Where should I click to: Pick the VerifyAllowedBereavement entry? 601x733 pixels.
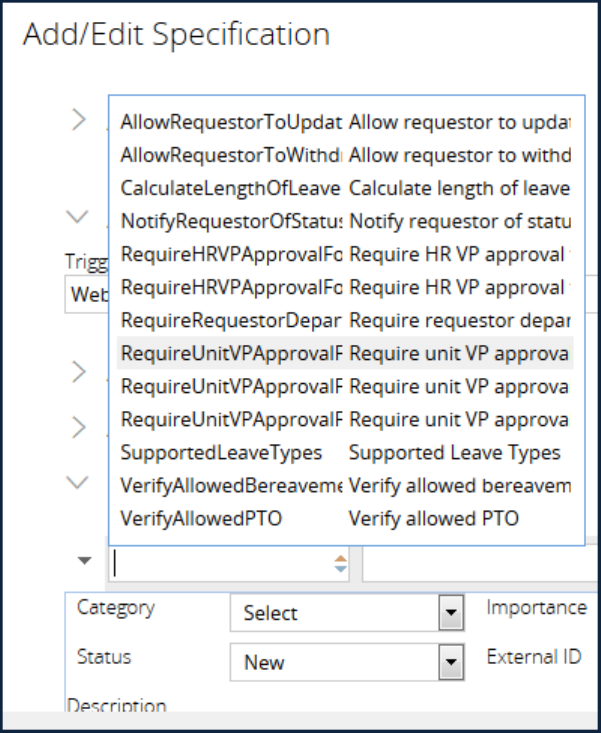point(232,486)
